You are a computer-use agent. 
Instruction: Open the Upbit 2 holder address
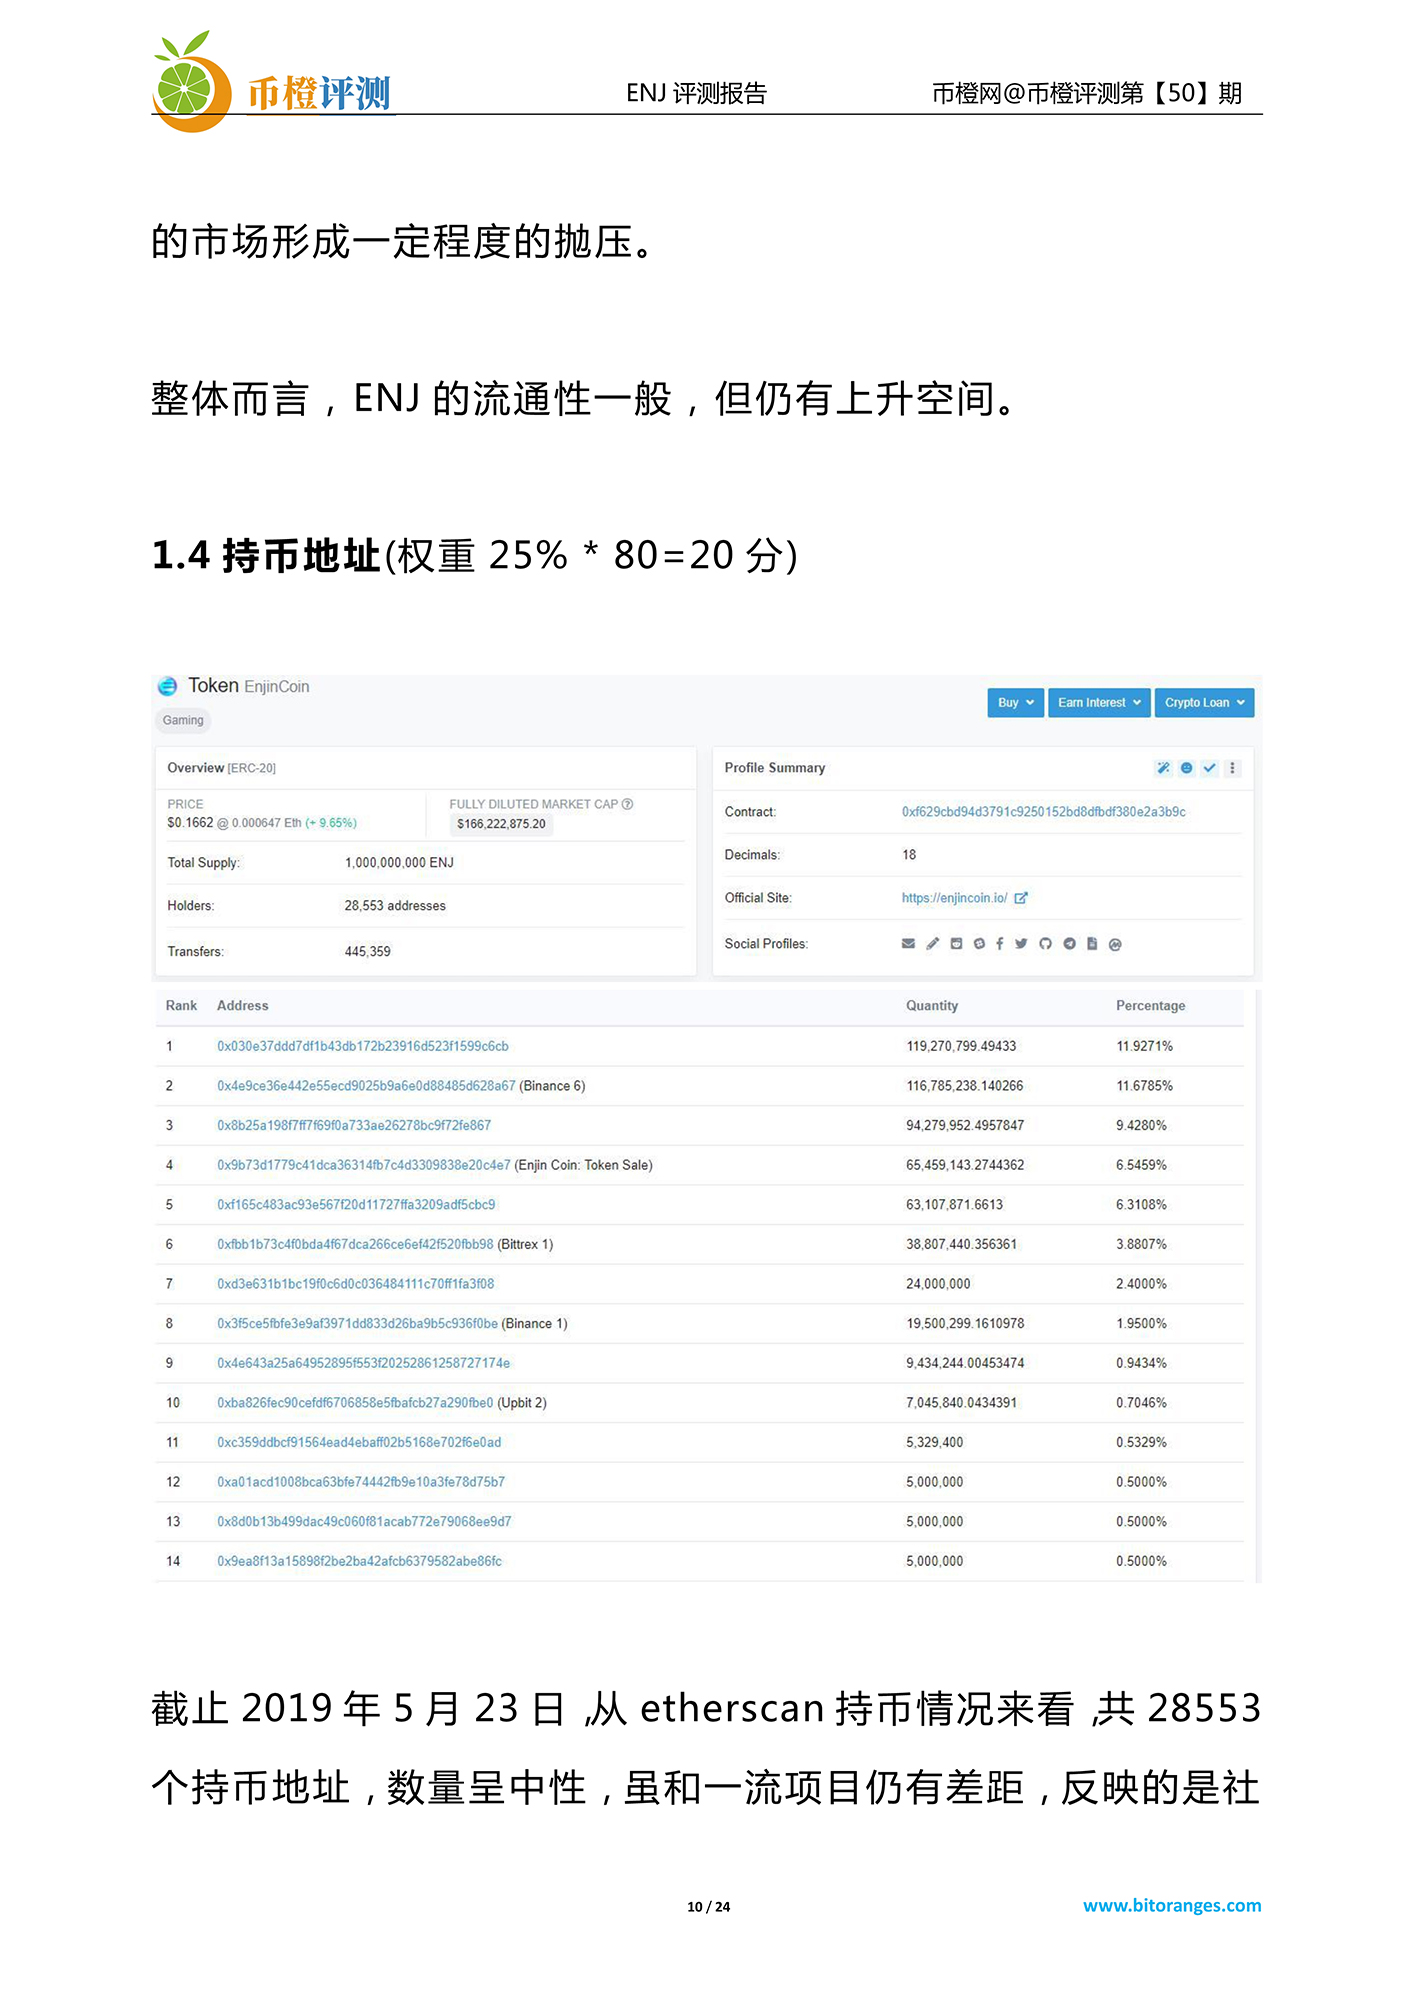pos(355,1403)
